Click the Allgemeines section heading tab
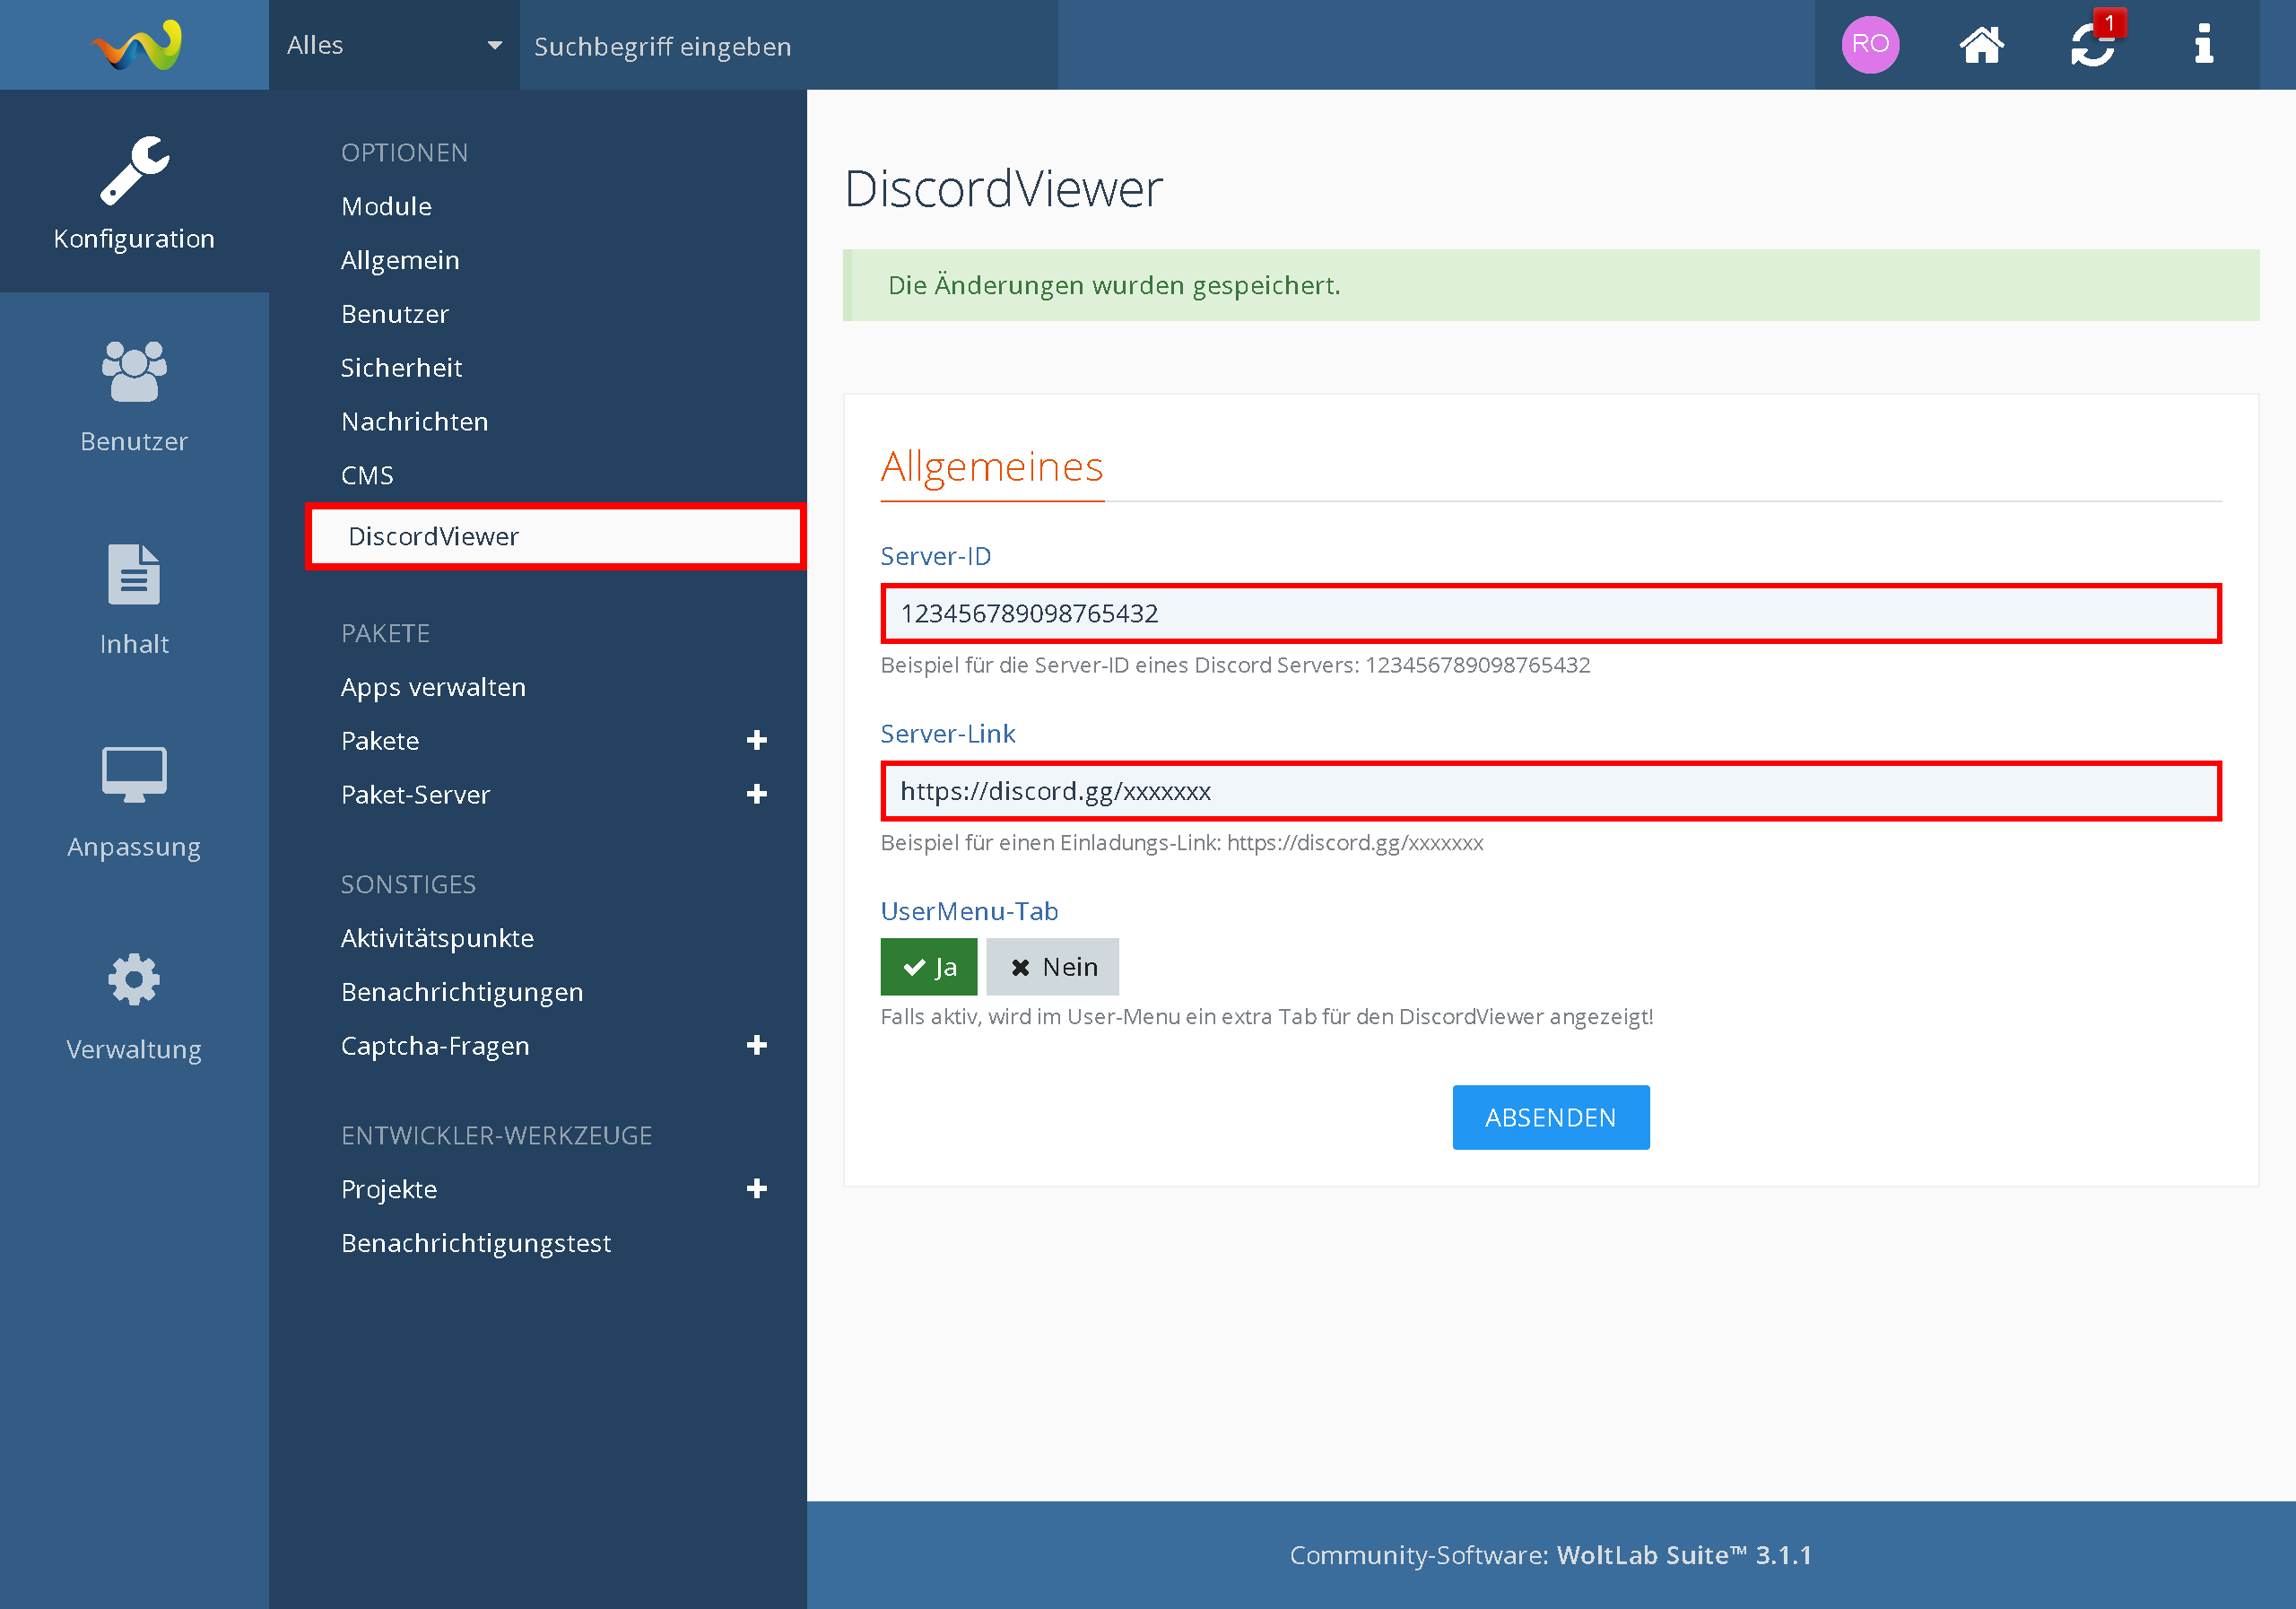The image size is (2296, 1609). point(992,467)
